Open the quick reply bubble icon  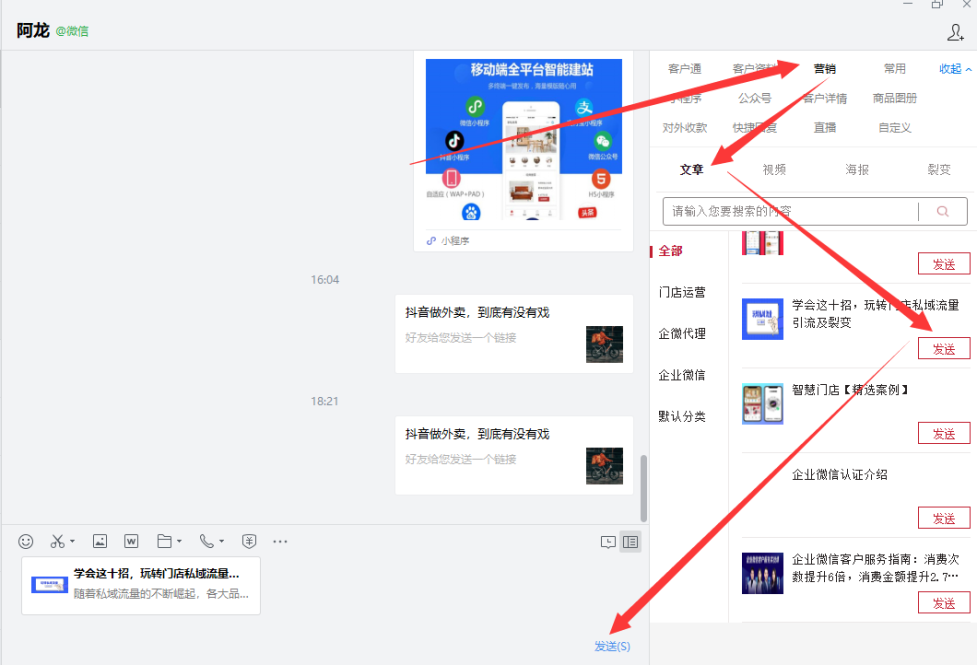click(608, 542)
